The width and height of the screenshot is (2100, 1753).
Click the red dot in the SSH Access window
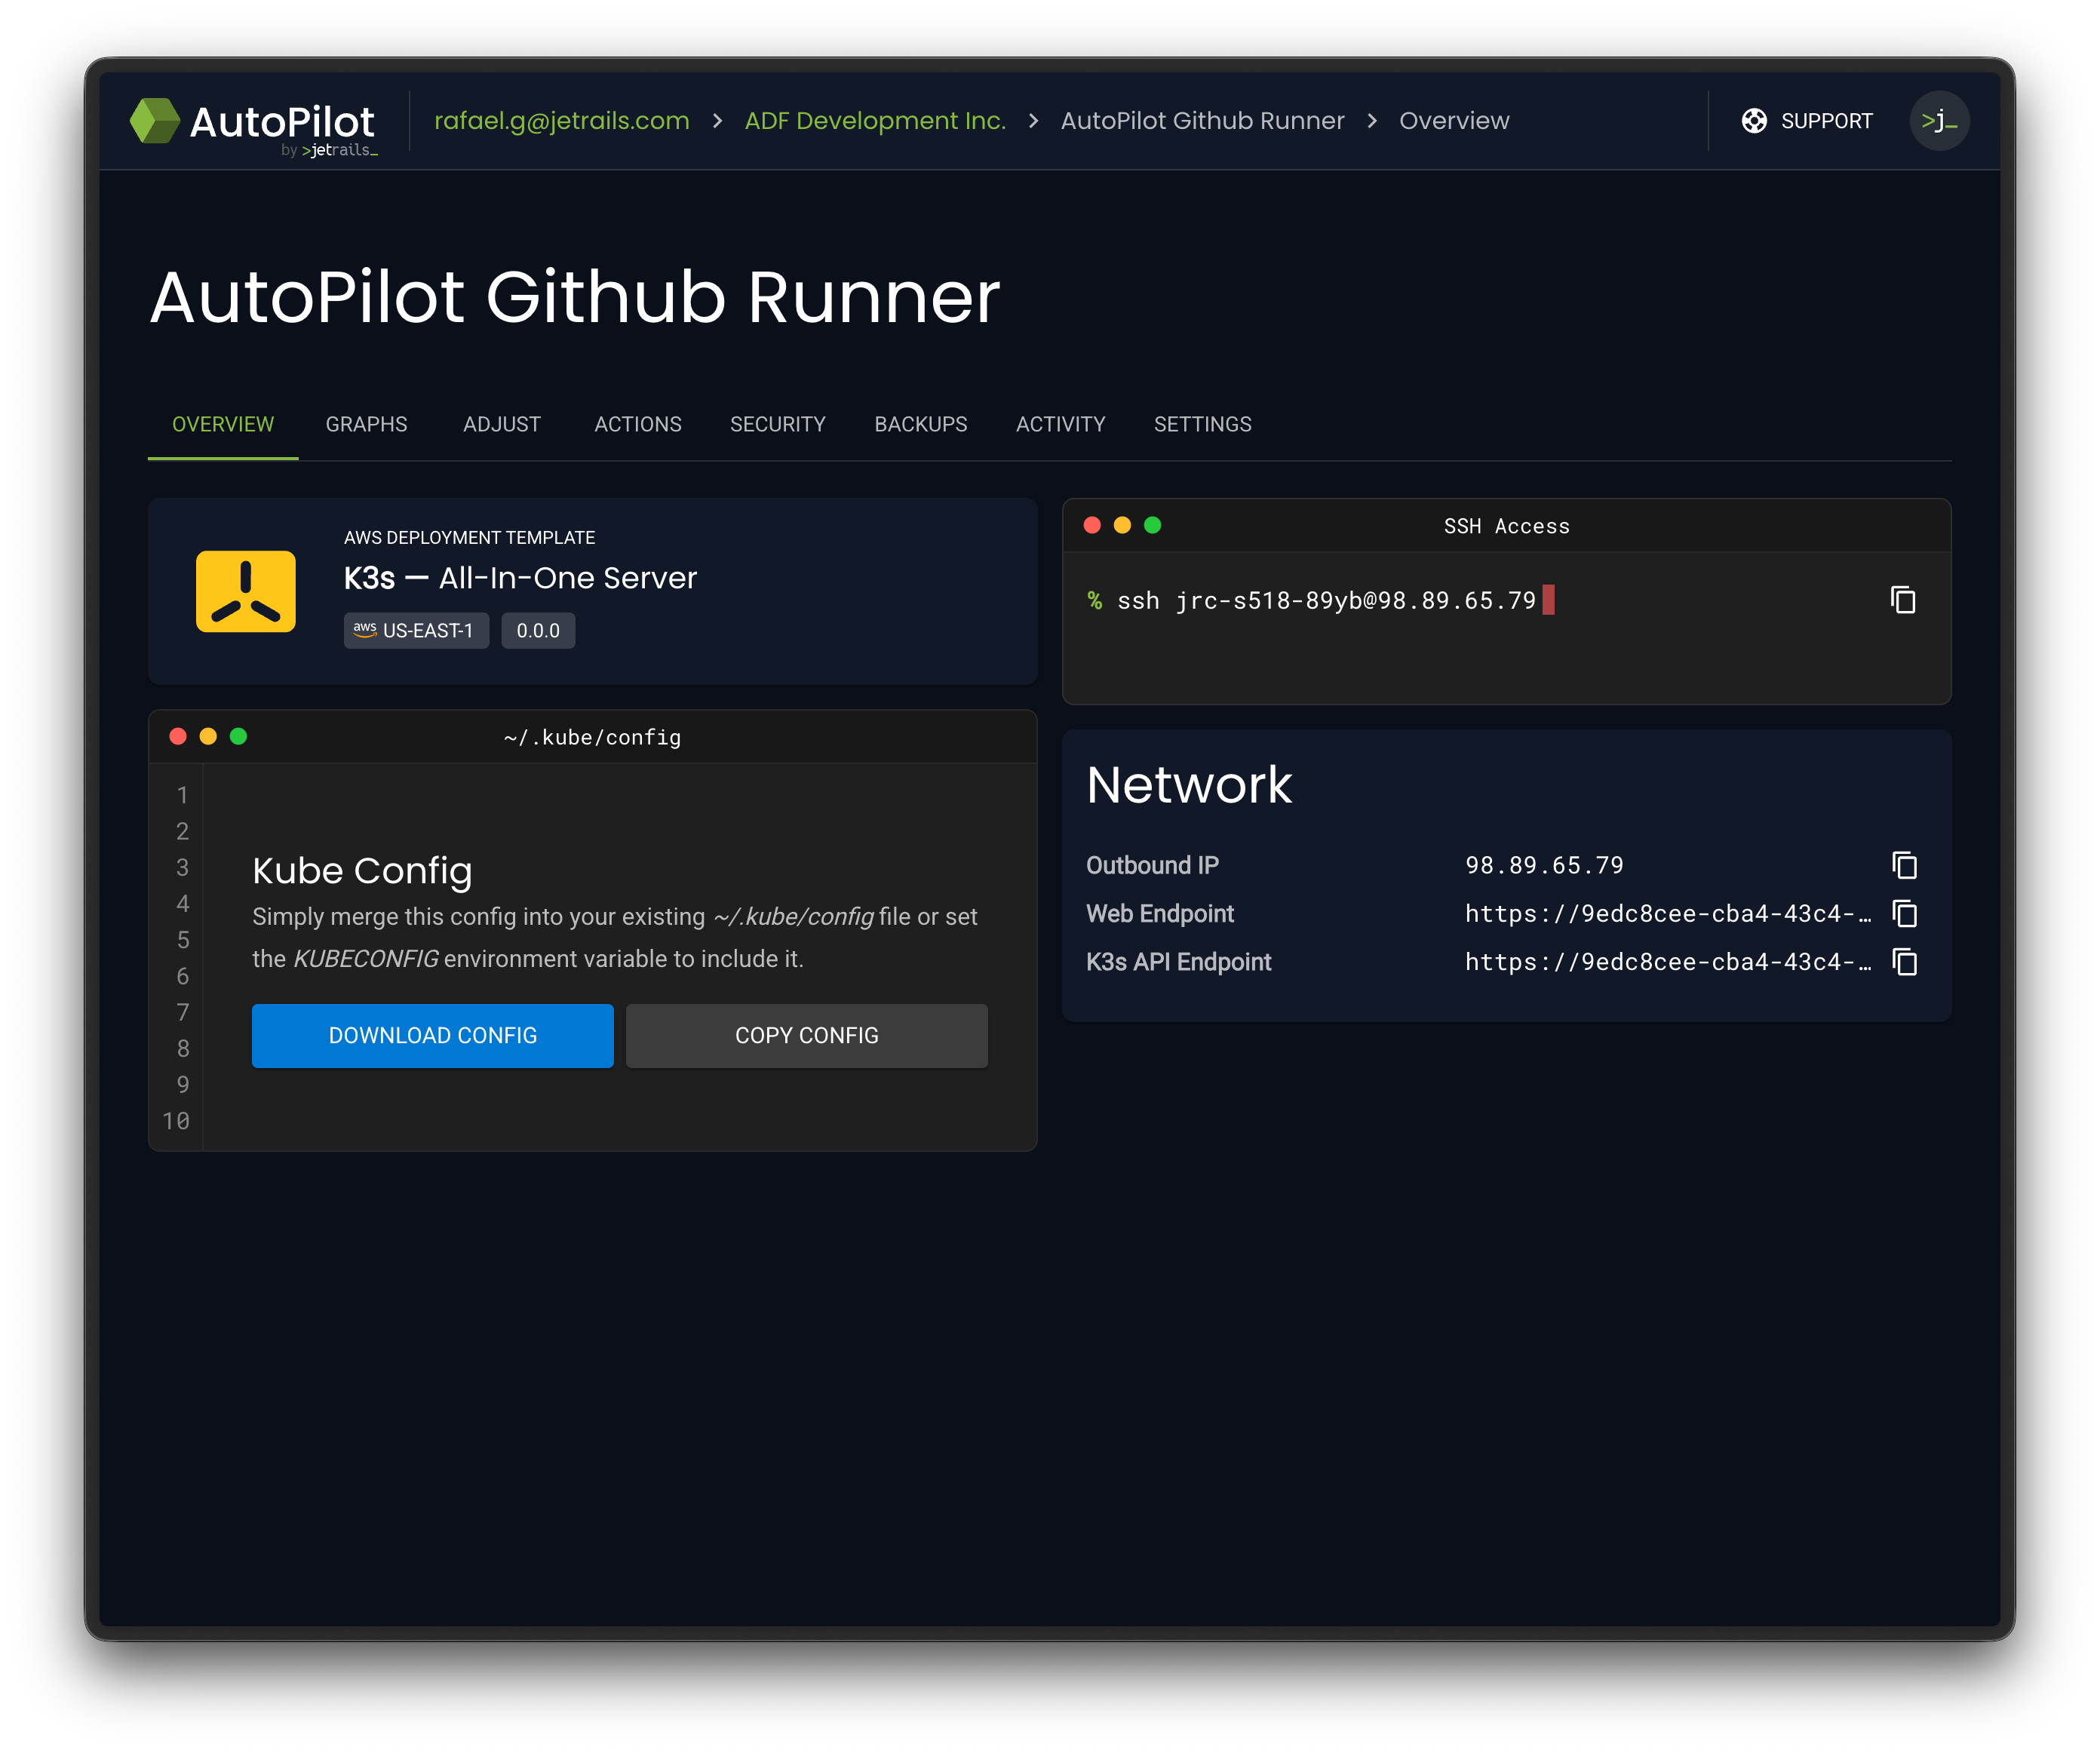coord(1092,525)
